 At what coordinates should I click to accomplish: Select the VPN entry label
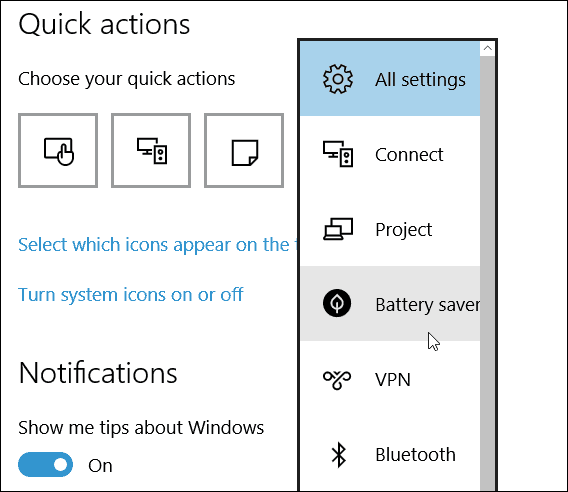[x=393, y=380]
